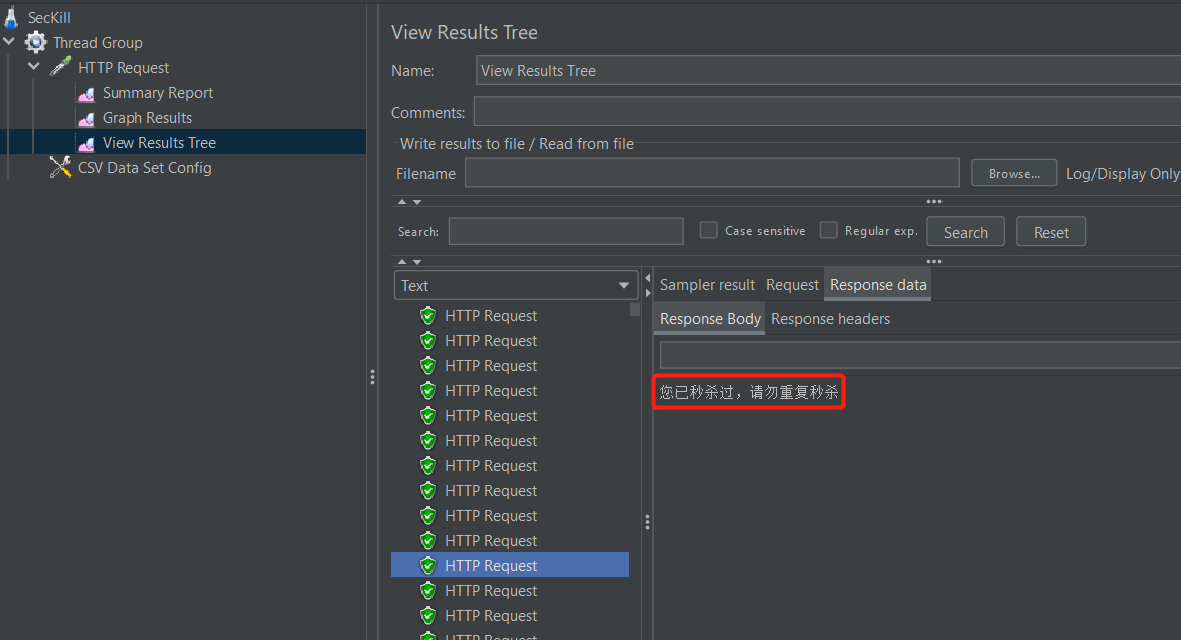Collapse the HTTP Request tree node
This screenshot has width=1181, height=640.
pyautogui.click(x=34, y=67)
